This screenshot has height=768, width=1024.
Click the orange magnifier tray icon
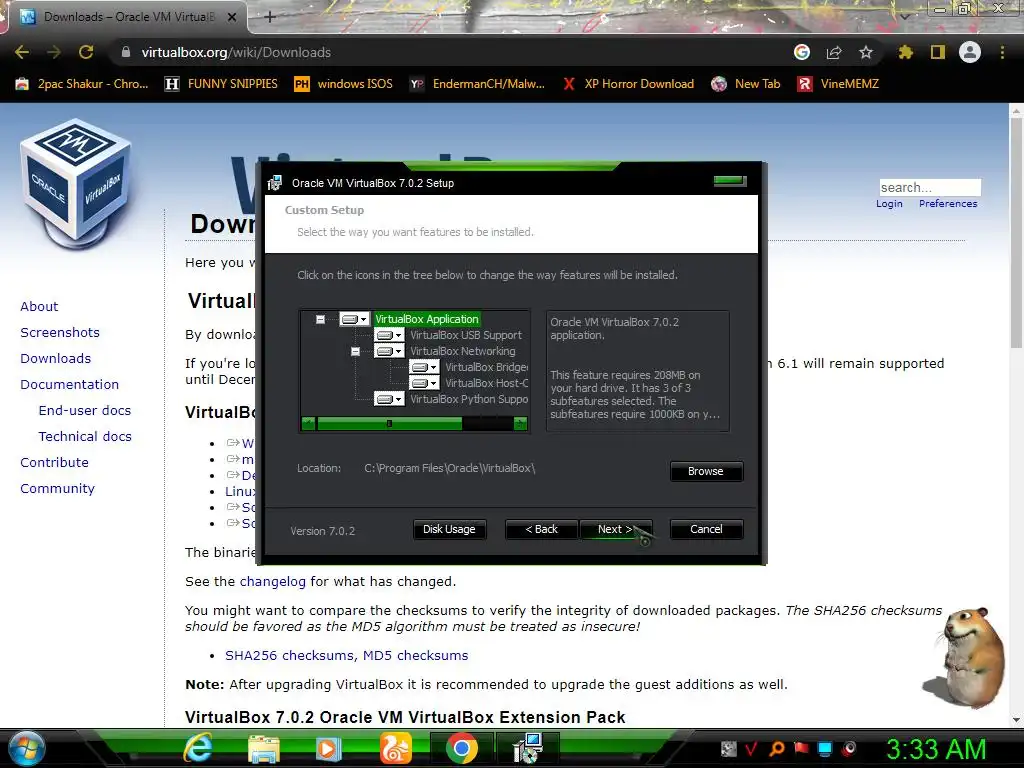(776, 748)
